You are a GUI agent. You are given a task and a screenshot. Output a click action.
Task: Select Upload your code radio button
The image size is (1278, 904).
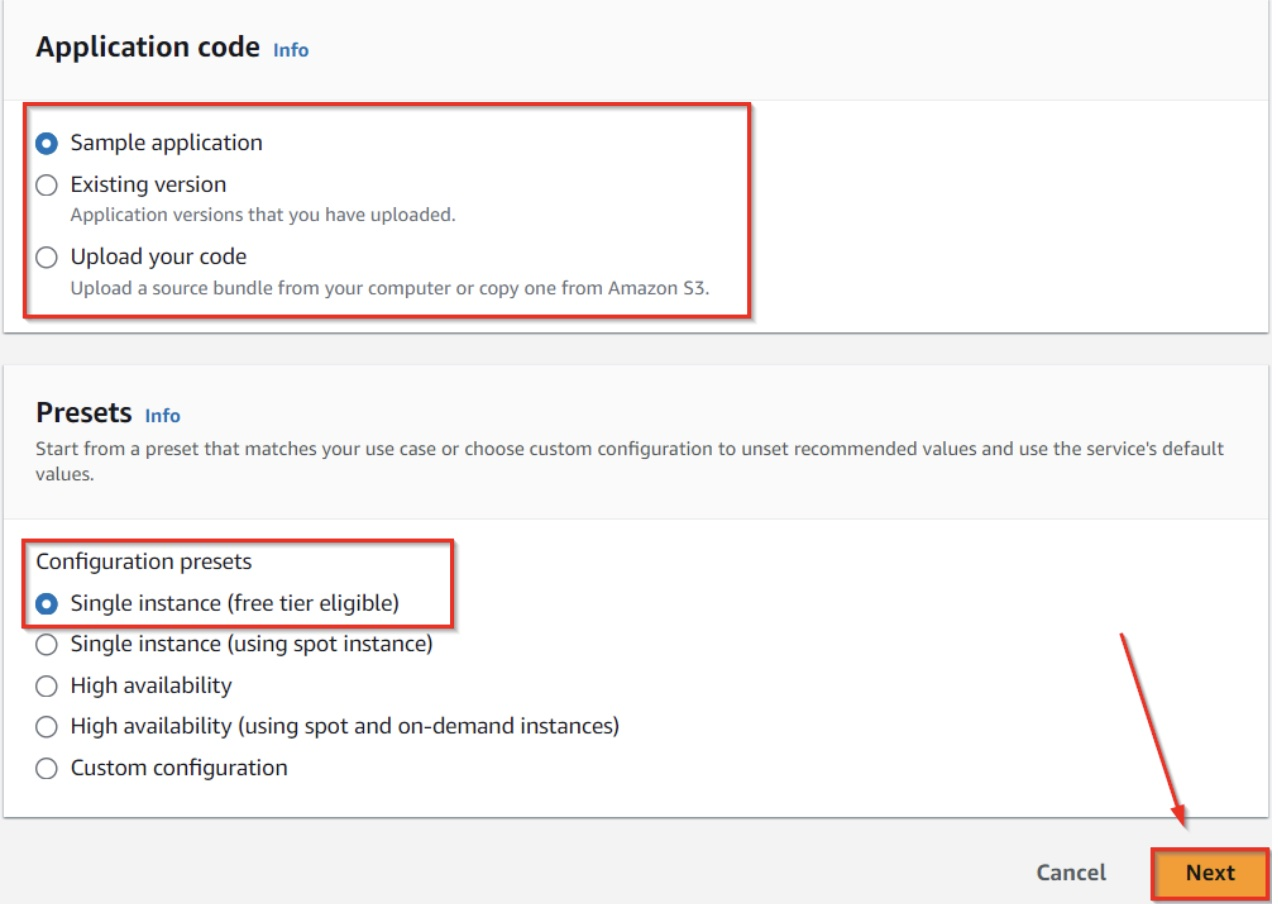click(x=47, y=258)
